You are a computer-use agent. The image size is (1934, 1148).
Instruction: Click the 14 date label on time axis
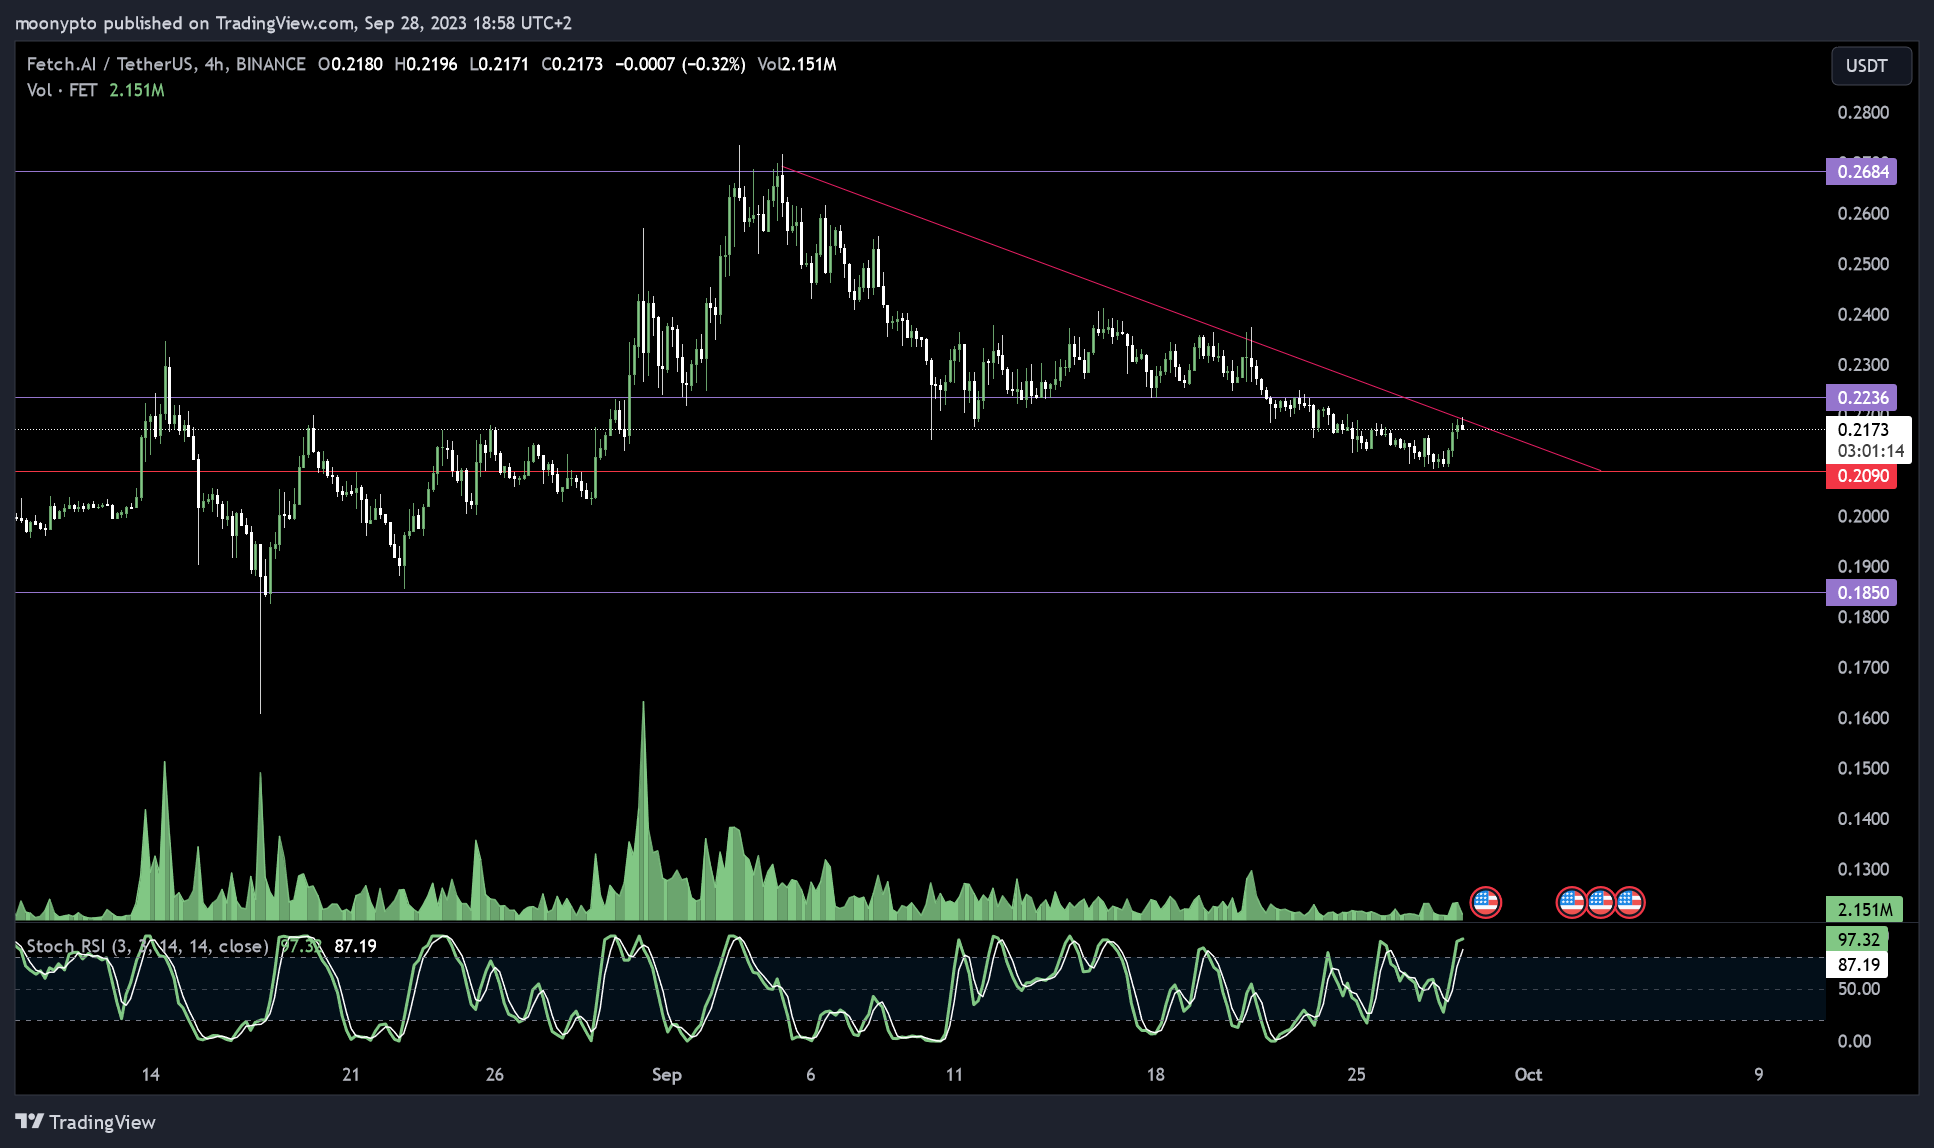click(x=150, y=1075)
